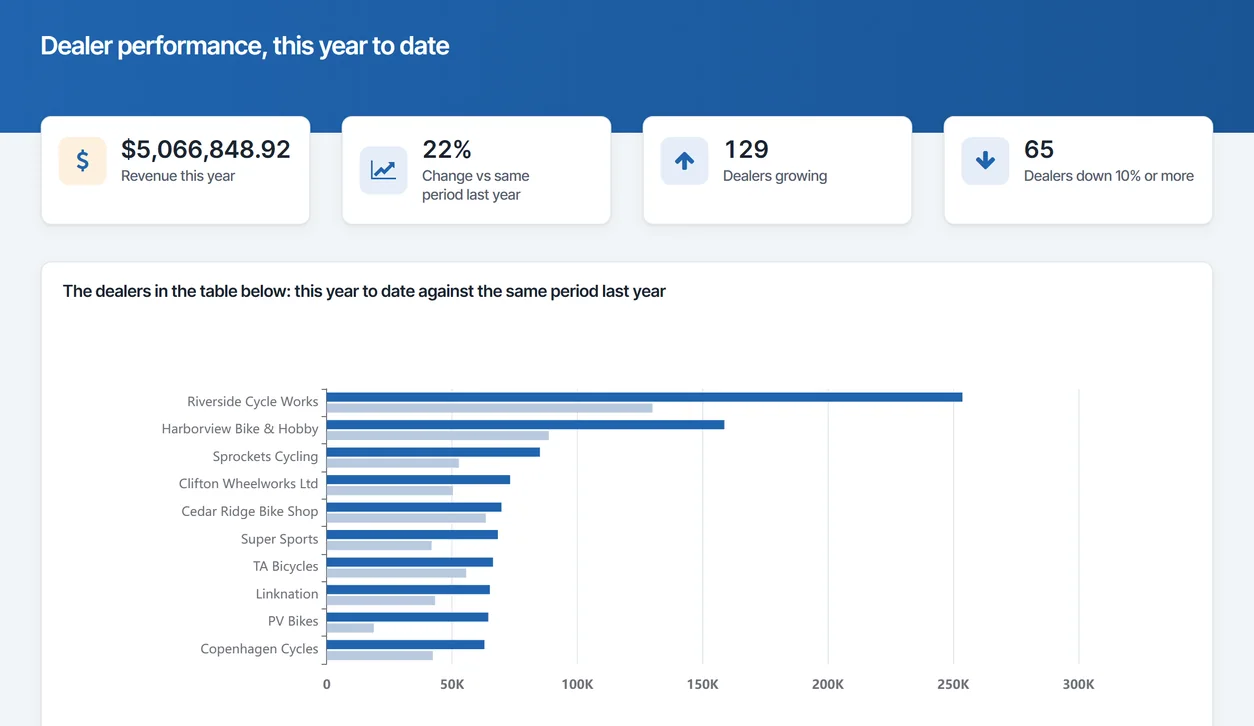Screen dimensions: 1254x726
Task: Click Cedar Ridge Bike Shop dark bar
Action: [414, 507]
